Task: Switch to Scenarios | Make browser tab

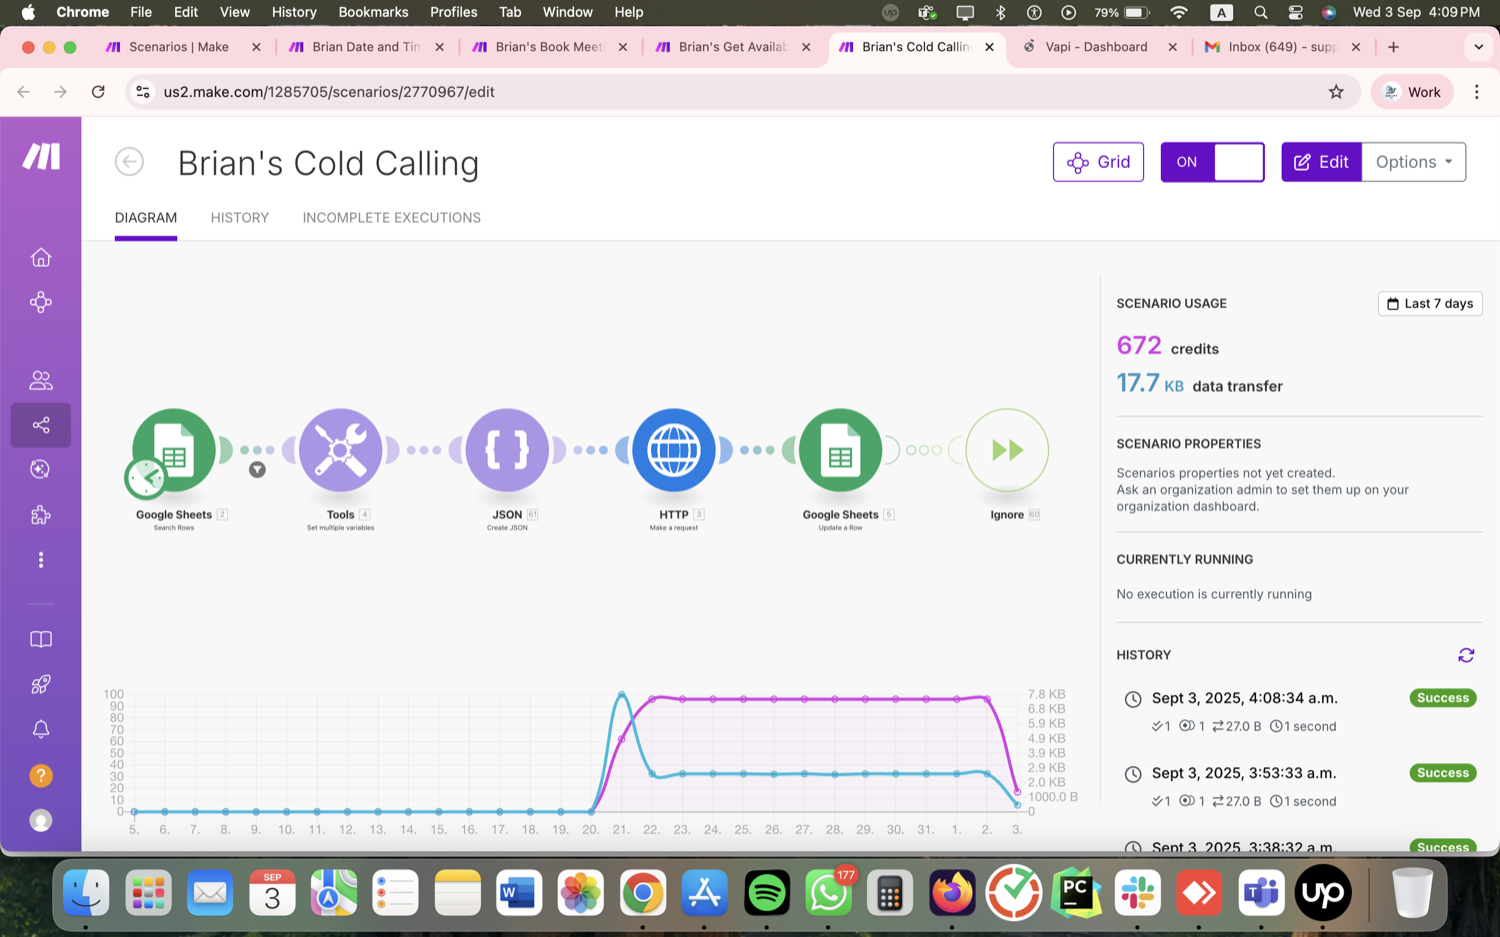Action: click(180, 47)
